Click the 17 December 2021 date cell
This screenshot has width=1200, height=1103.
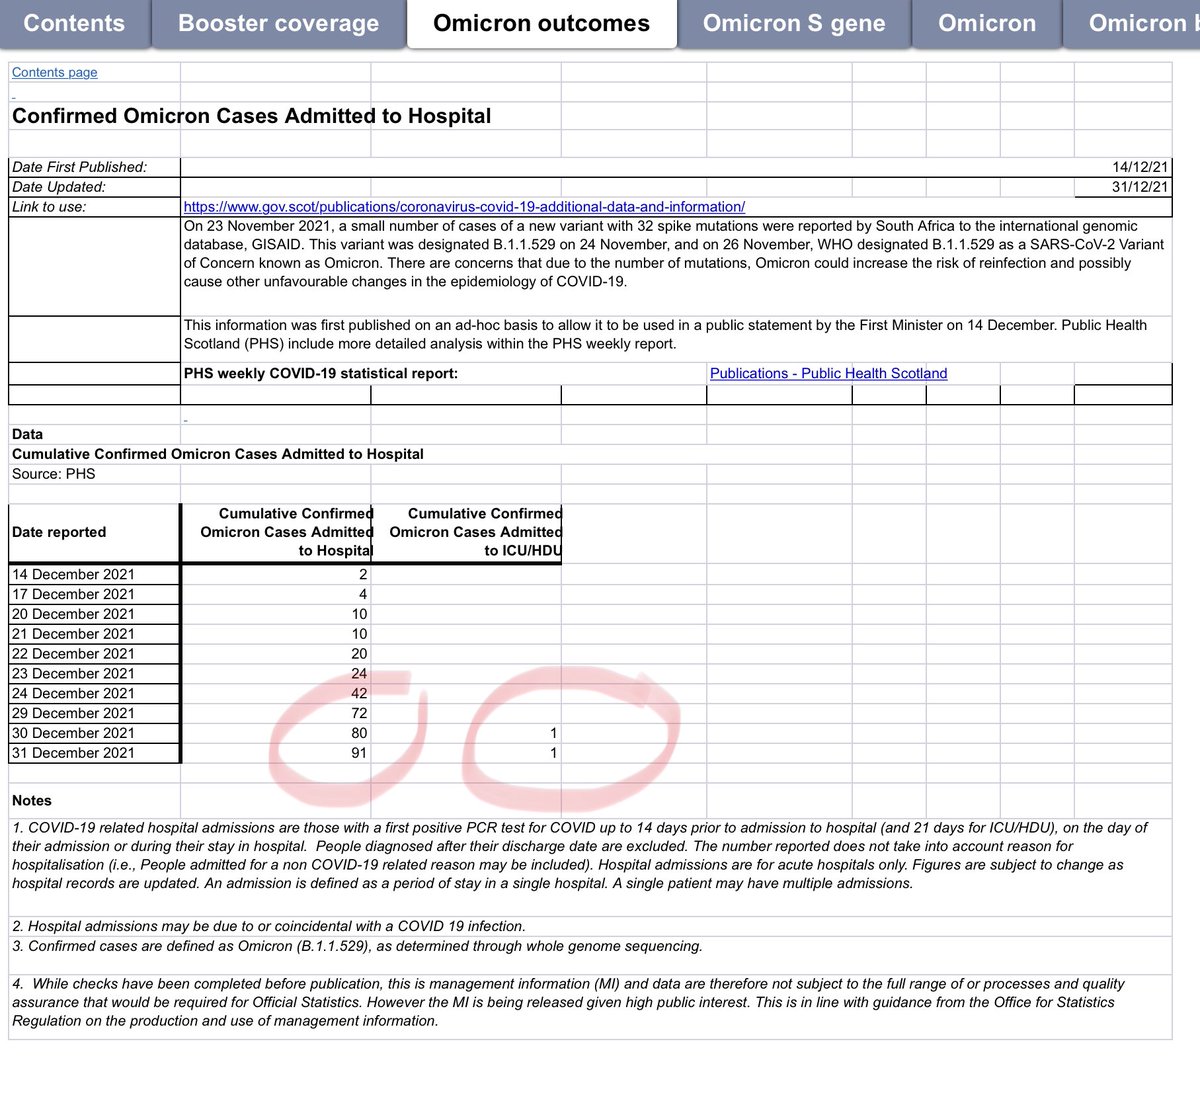[95, 594]
